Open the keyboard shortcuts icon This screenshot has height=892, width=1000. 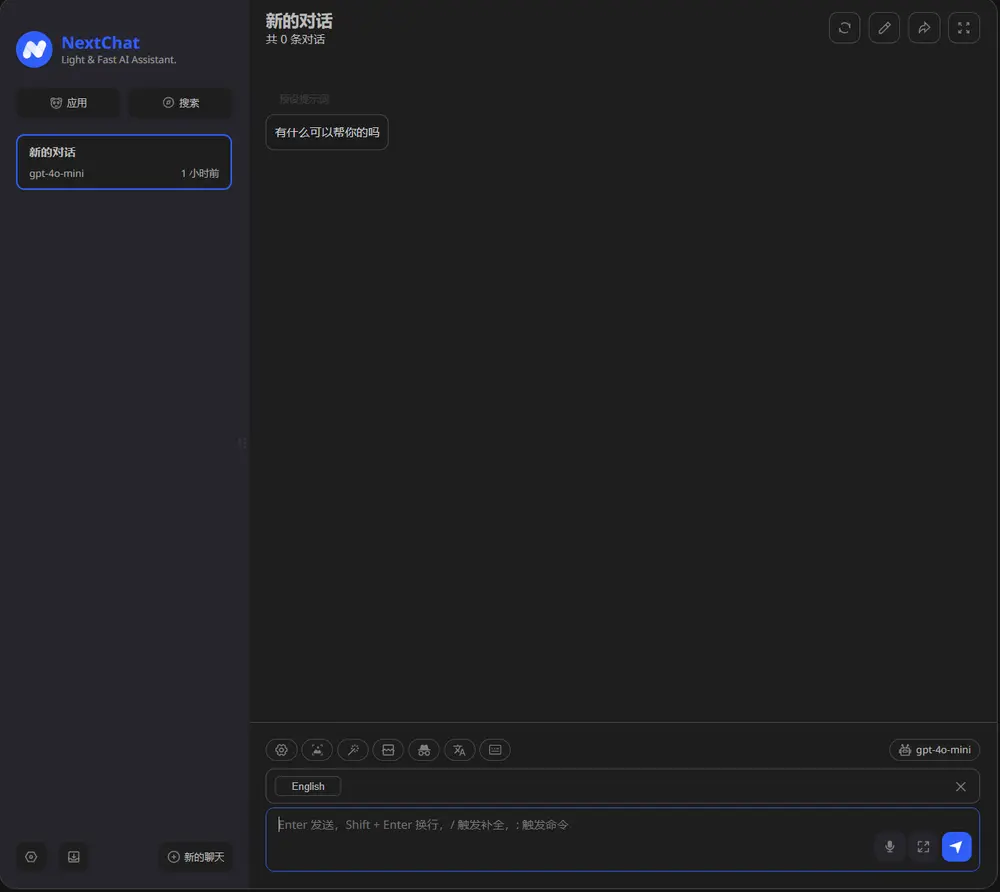(x=495, y=750)
